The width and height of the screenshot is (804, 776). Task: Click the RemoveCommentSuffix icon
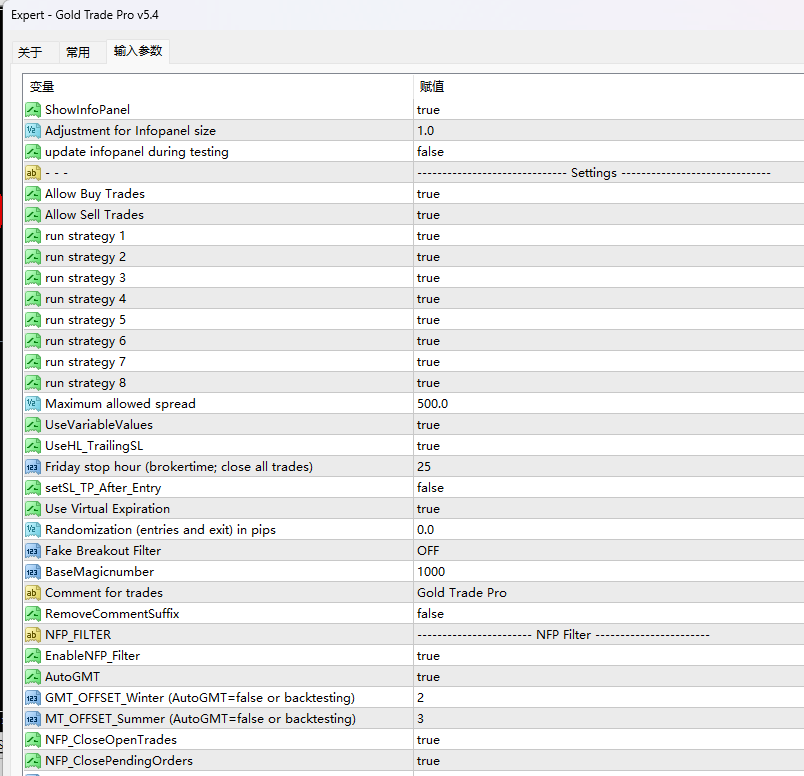[33, 614]
